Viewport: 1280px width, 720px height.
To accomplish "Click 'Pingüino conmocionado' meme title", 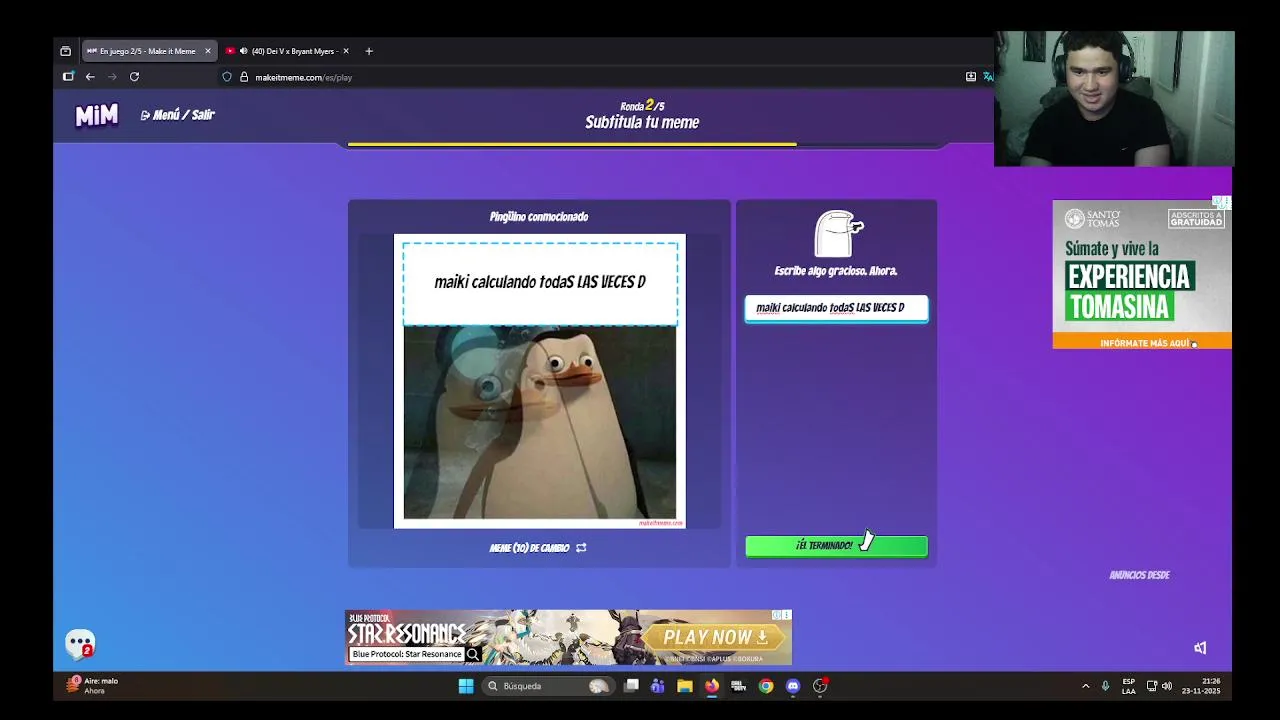I will 539,217.
